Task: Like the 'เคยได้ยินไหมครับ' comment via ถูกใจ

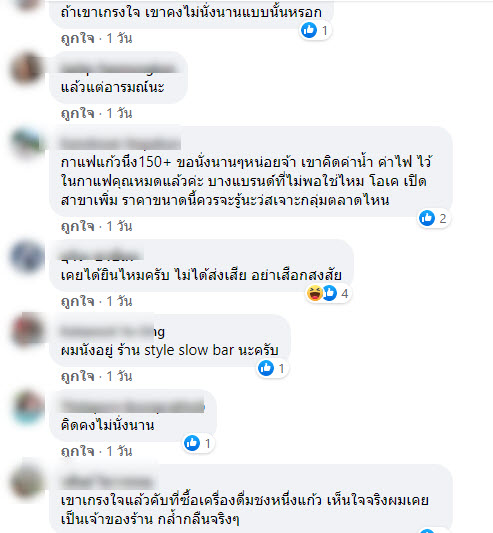Action: (x=78, y=302)
